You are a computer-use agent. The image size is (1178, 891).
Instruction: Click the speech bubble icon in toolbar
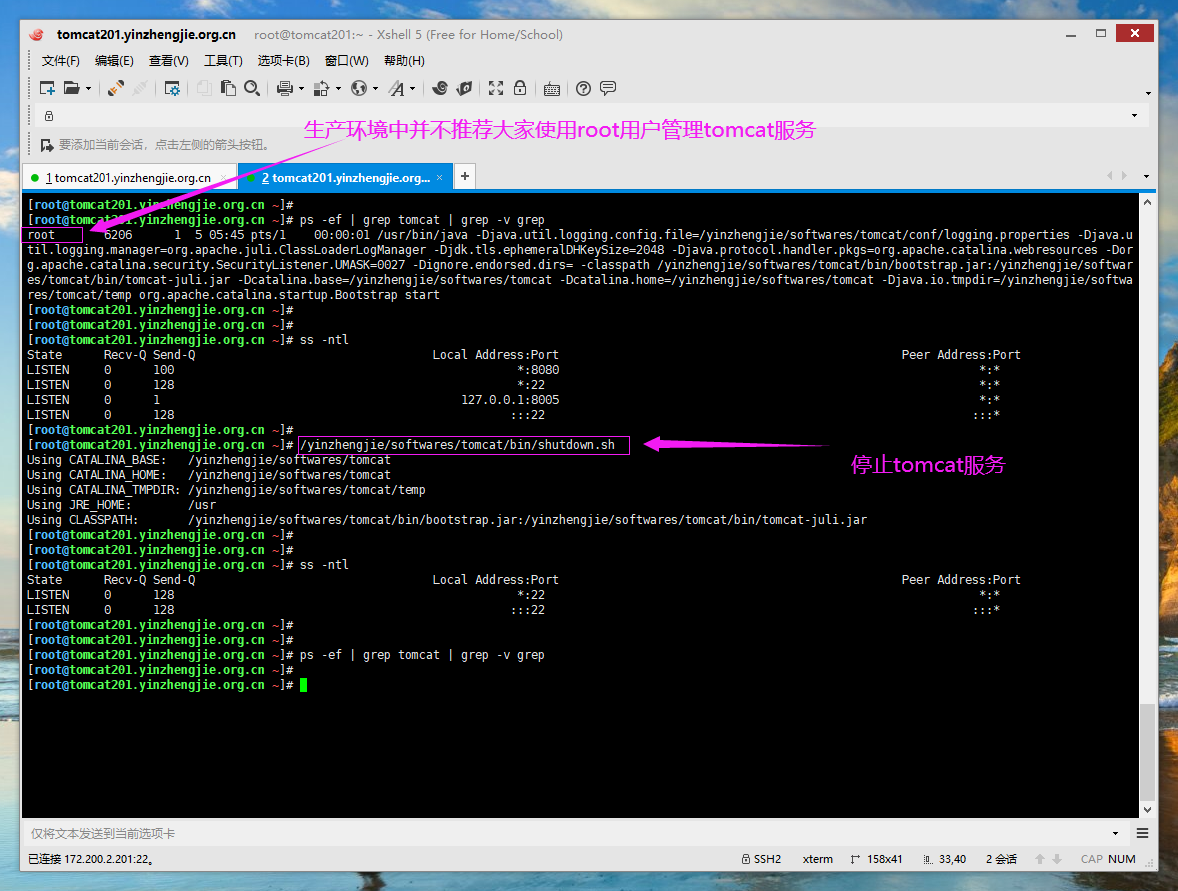pos(608,89)
